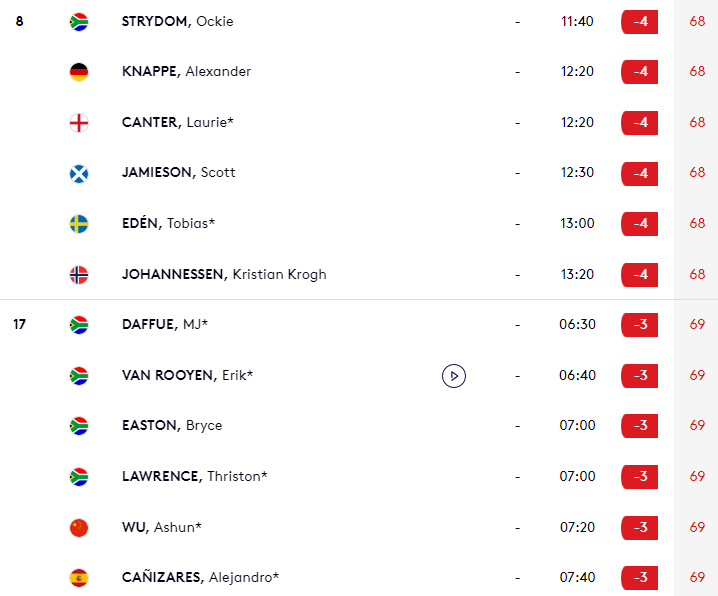Click Thriston Lawrence's name

click(x=194, y=477)
